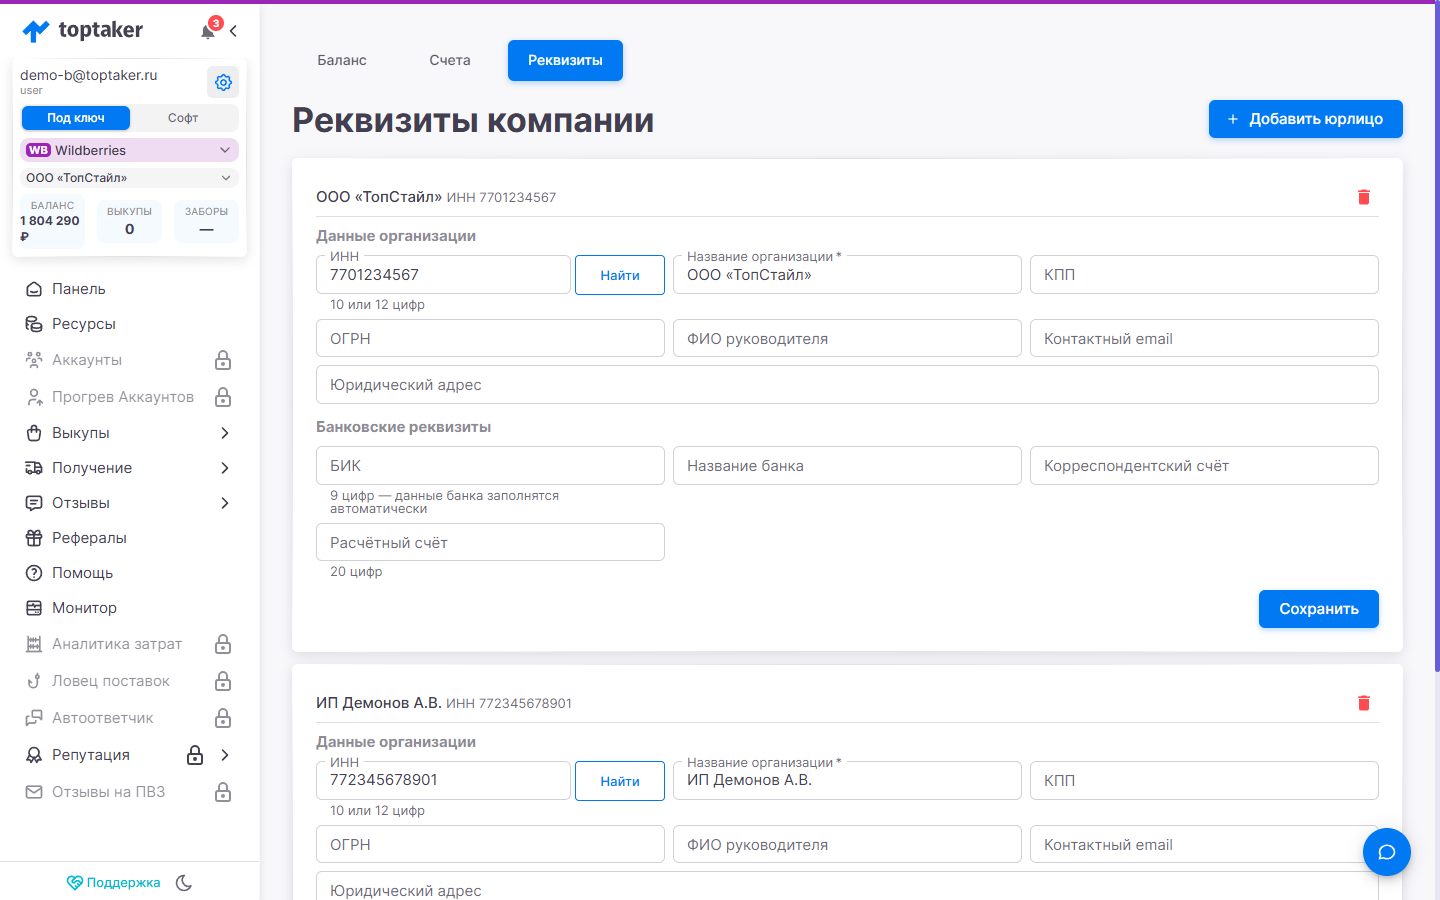Expand the Репутация submenu chevron
The width and height of the screenshot is (1440, 900).
click(x=225, y=755)
